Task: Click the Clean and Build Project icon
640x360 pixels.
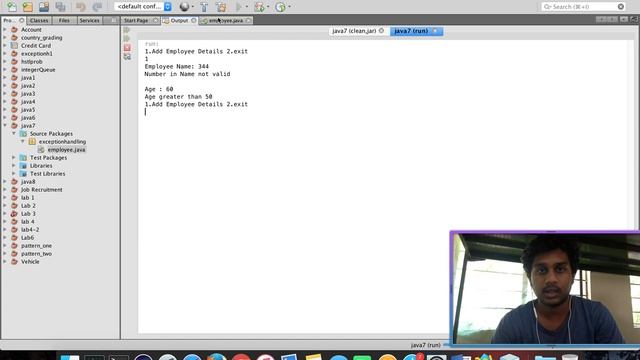Action: 221,7
